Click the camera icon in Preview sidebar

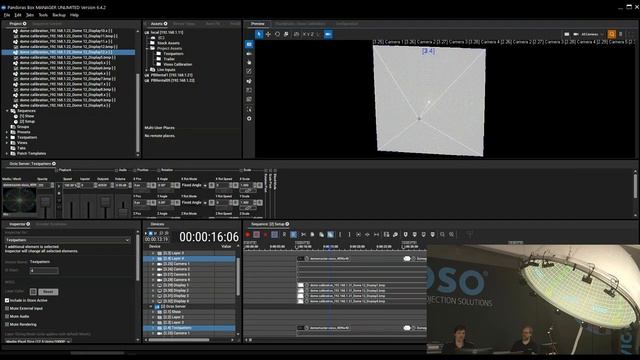pos(249,53)
